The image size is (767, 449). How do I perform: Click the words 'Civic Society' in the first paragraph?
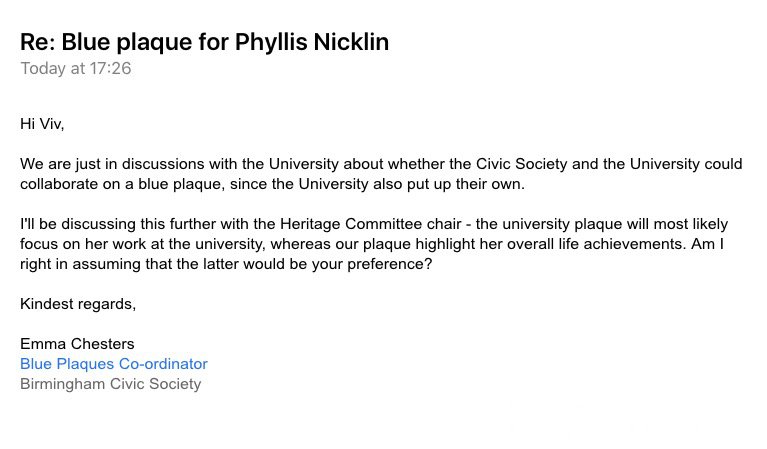pyautogui.click(x=521, y=164)
